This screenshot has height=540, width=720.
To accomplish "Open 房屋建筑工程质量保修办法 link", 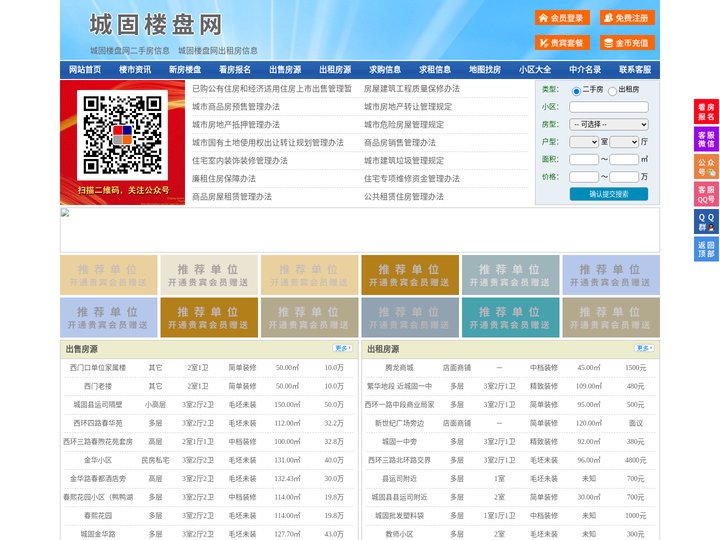I will (x=412, y=89).
